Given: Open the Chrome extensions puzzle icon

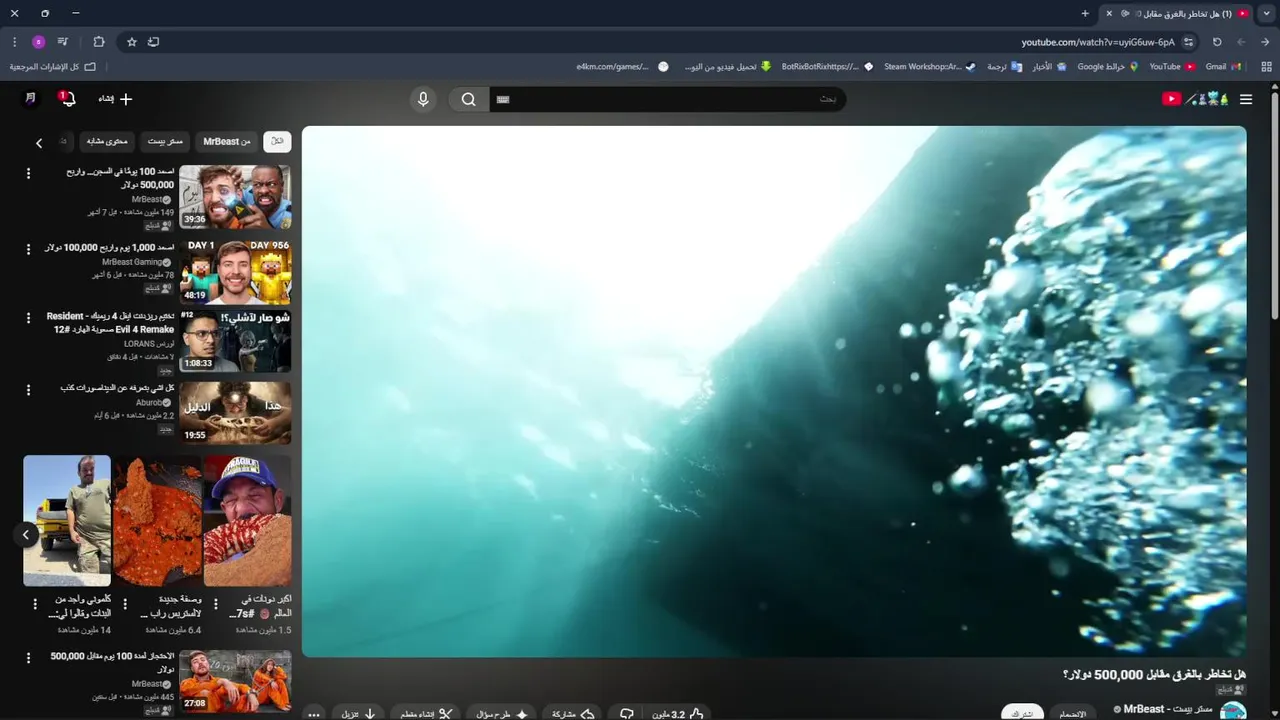Looking at the screenshot, I should 98,42.
